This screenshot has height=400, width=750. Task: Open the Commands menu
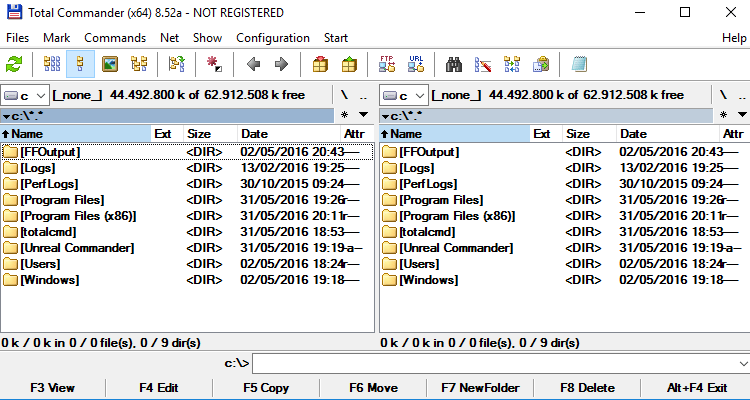point(115,38)
